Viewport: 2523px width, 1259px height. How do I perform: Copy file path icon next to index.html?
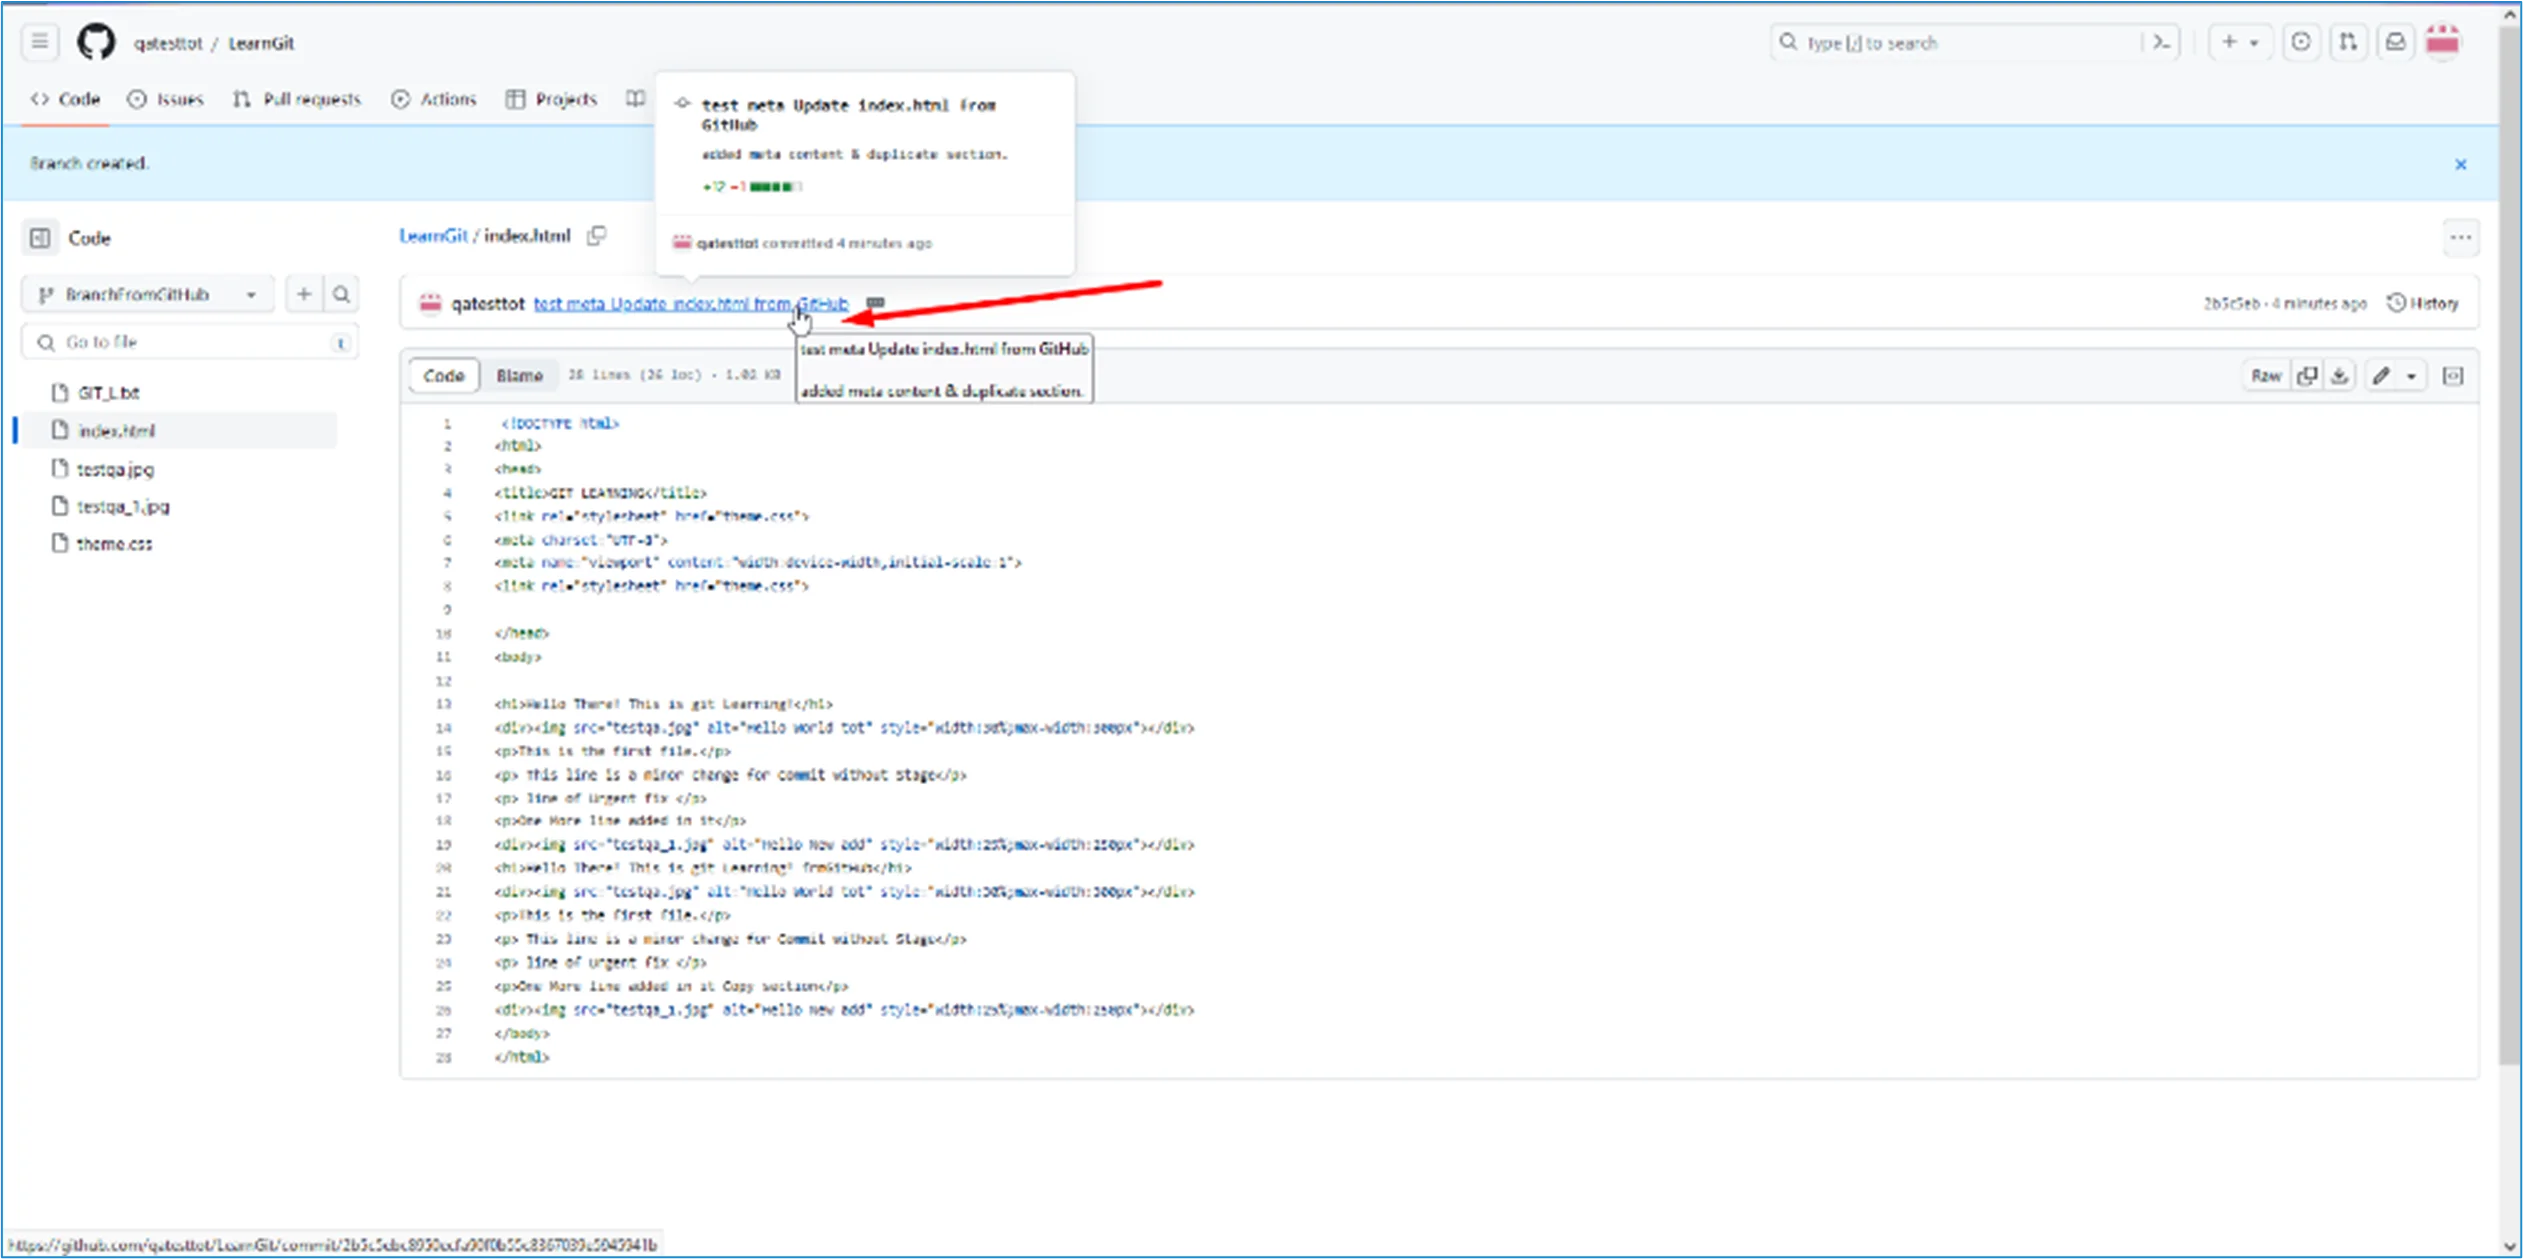(x=597, y=236)
